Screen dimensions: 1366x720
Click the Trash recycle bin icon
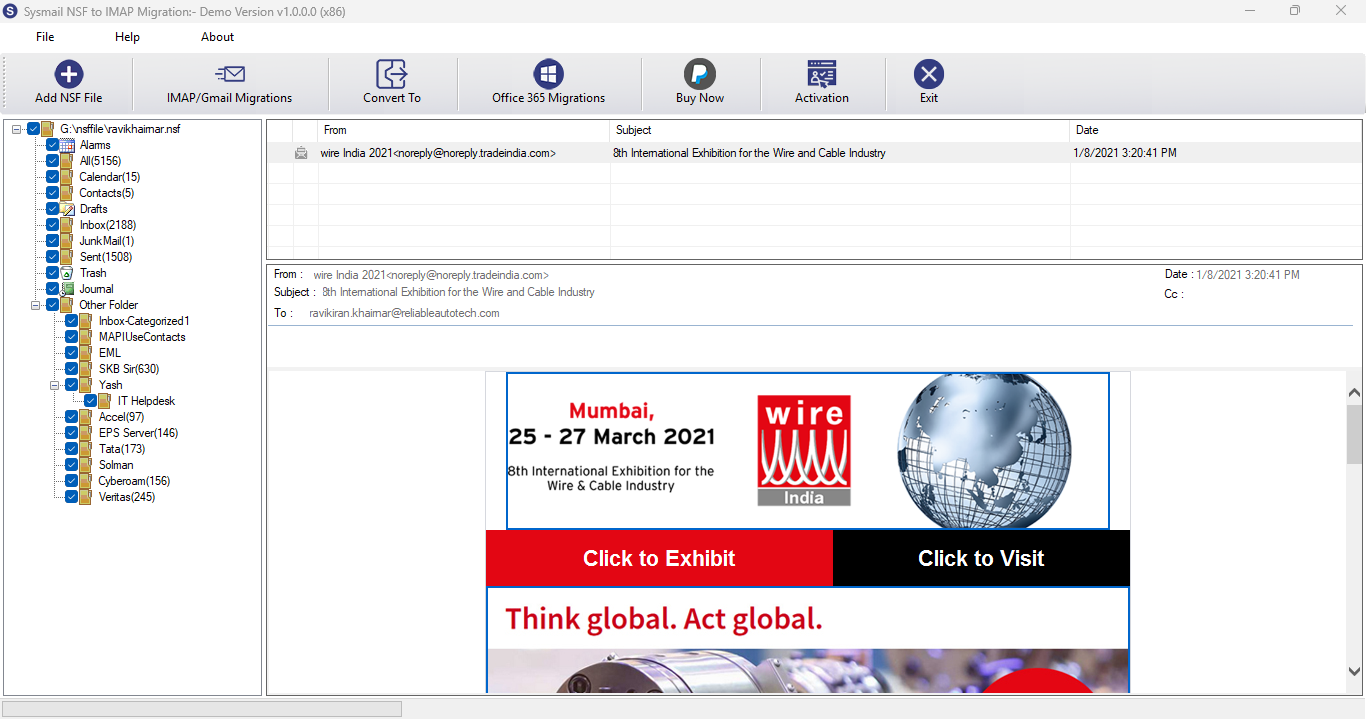68,273
